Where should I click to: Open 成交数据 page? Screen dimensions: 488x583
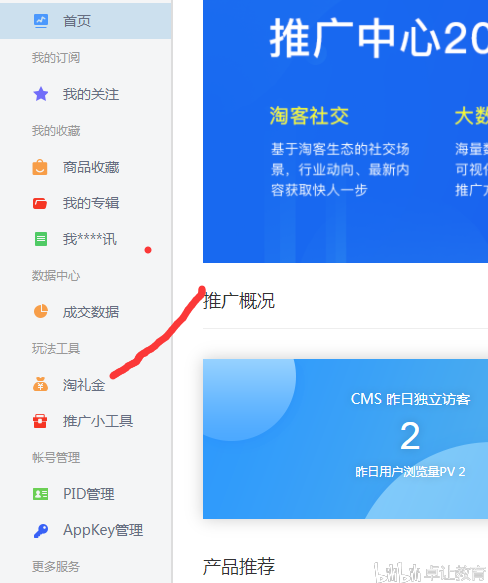[91, 312]
